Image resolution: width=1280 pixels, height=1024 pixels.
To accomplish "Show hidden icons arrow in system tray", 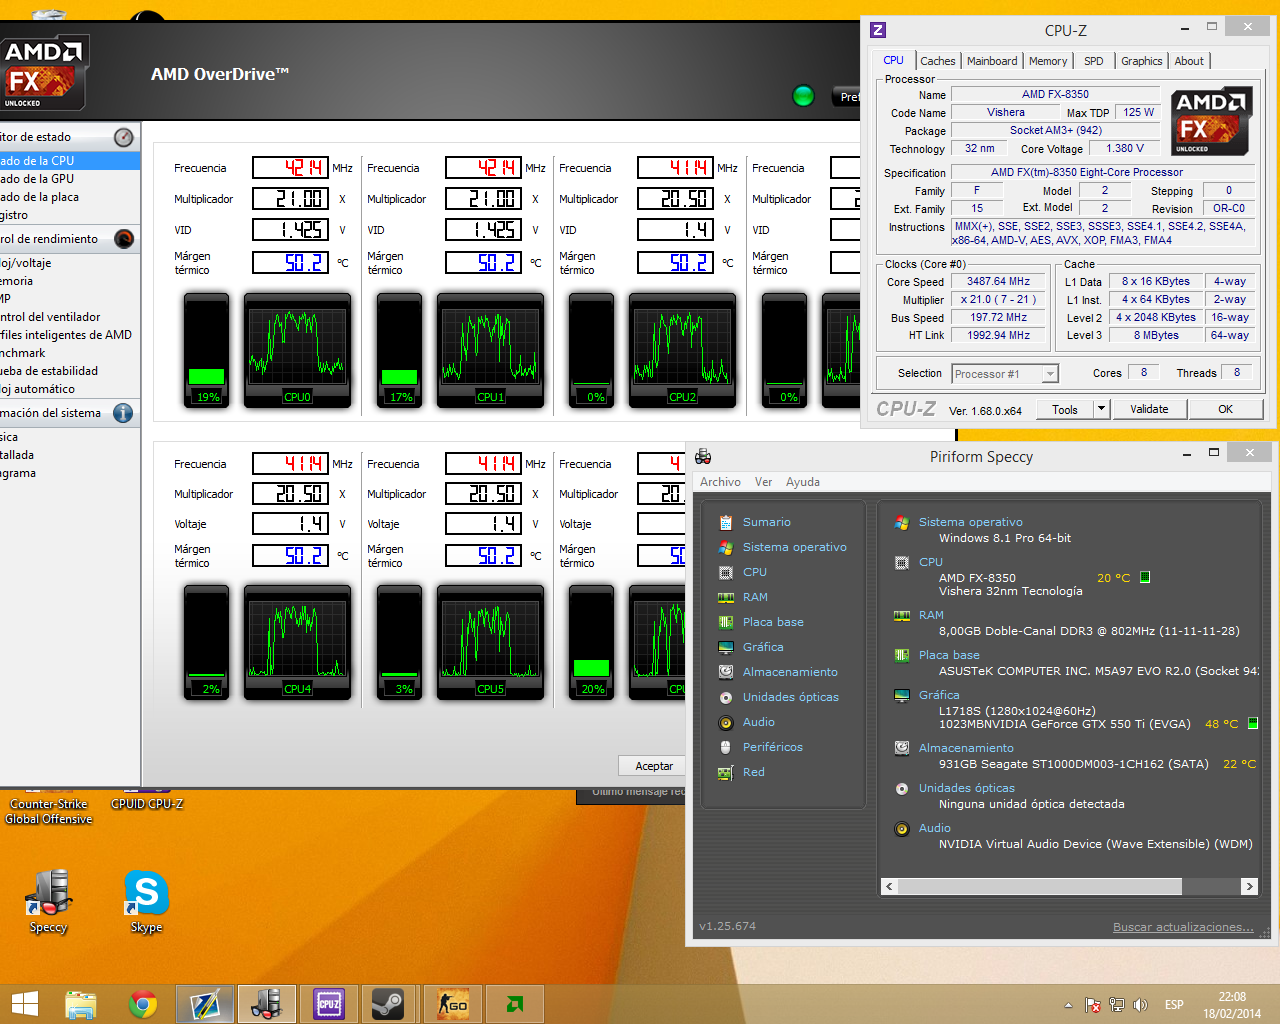I will pos(1068,1005).
